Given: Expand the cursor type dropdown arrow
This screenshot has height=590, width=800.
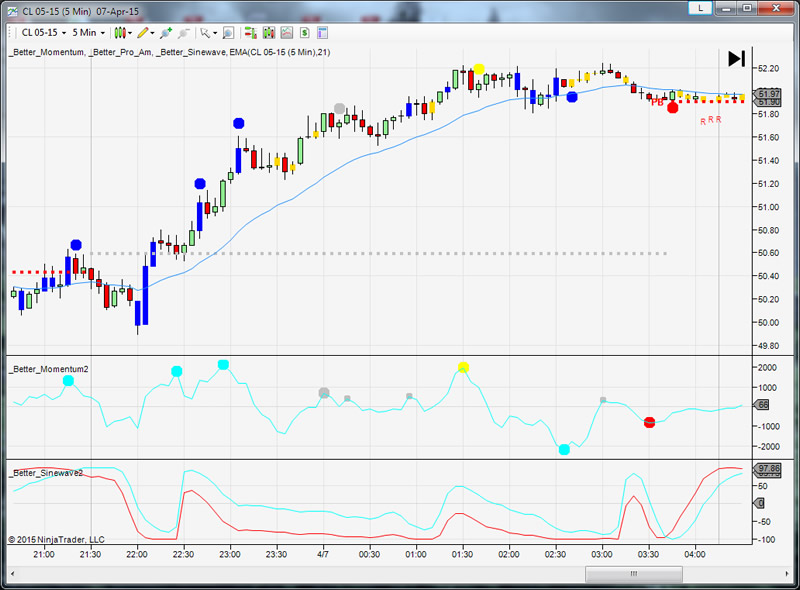Looking at the screenshot, I should coord(215,33).
